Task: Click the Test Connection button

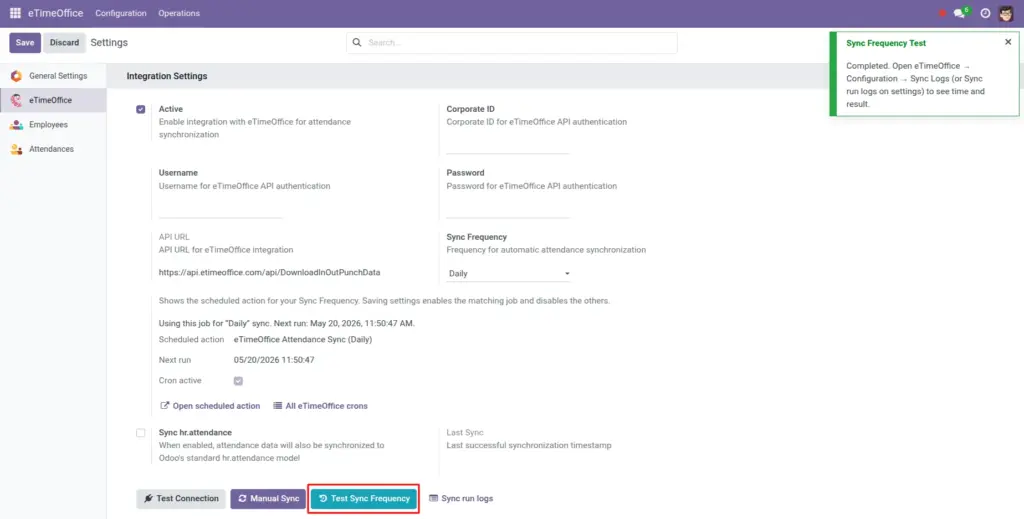Action: point(181,499)
